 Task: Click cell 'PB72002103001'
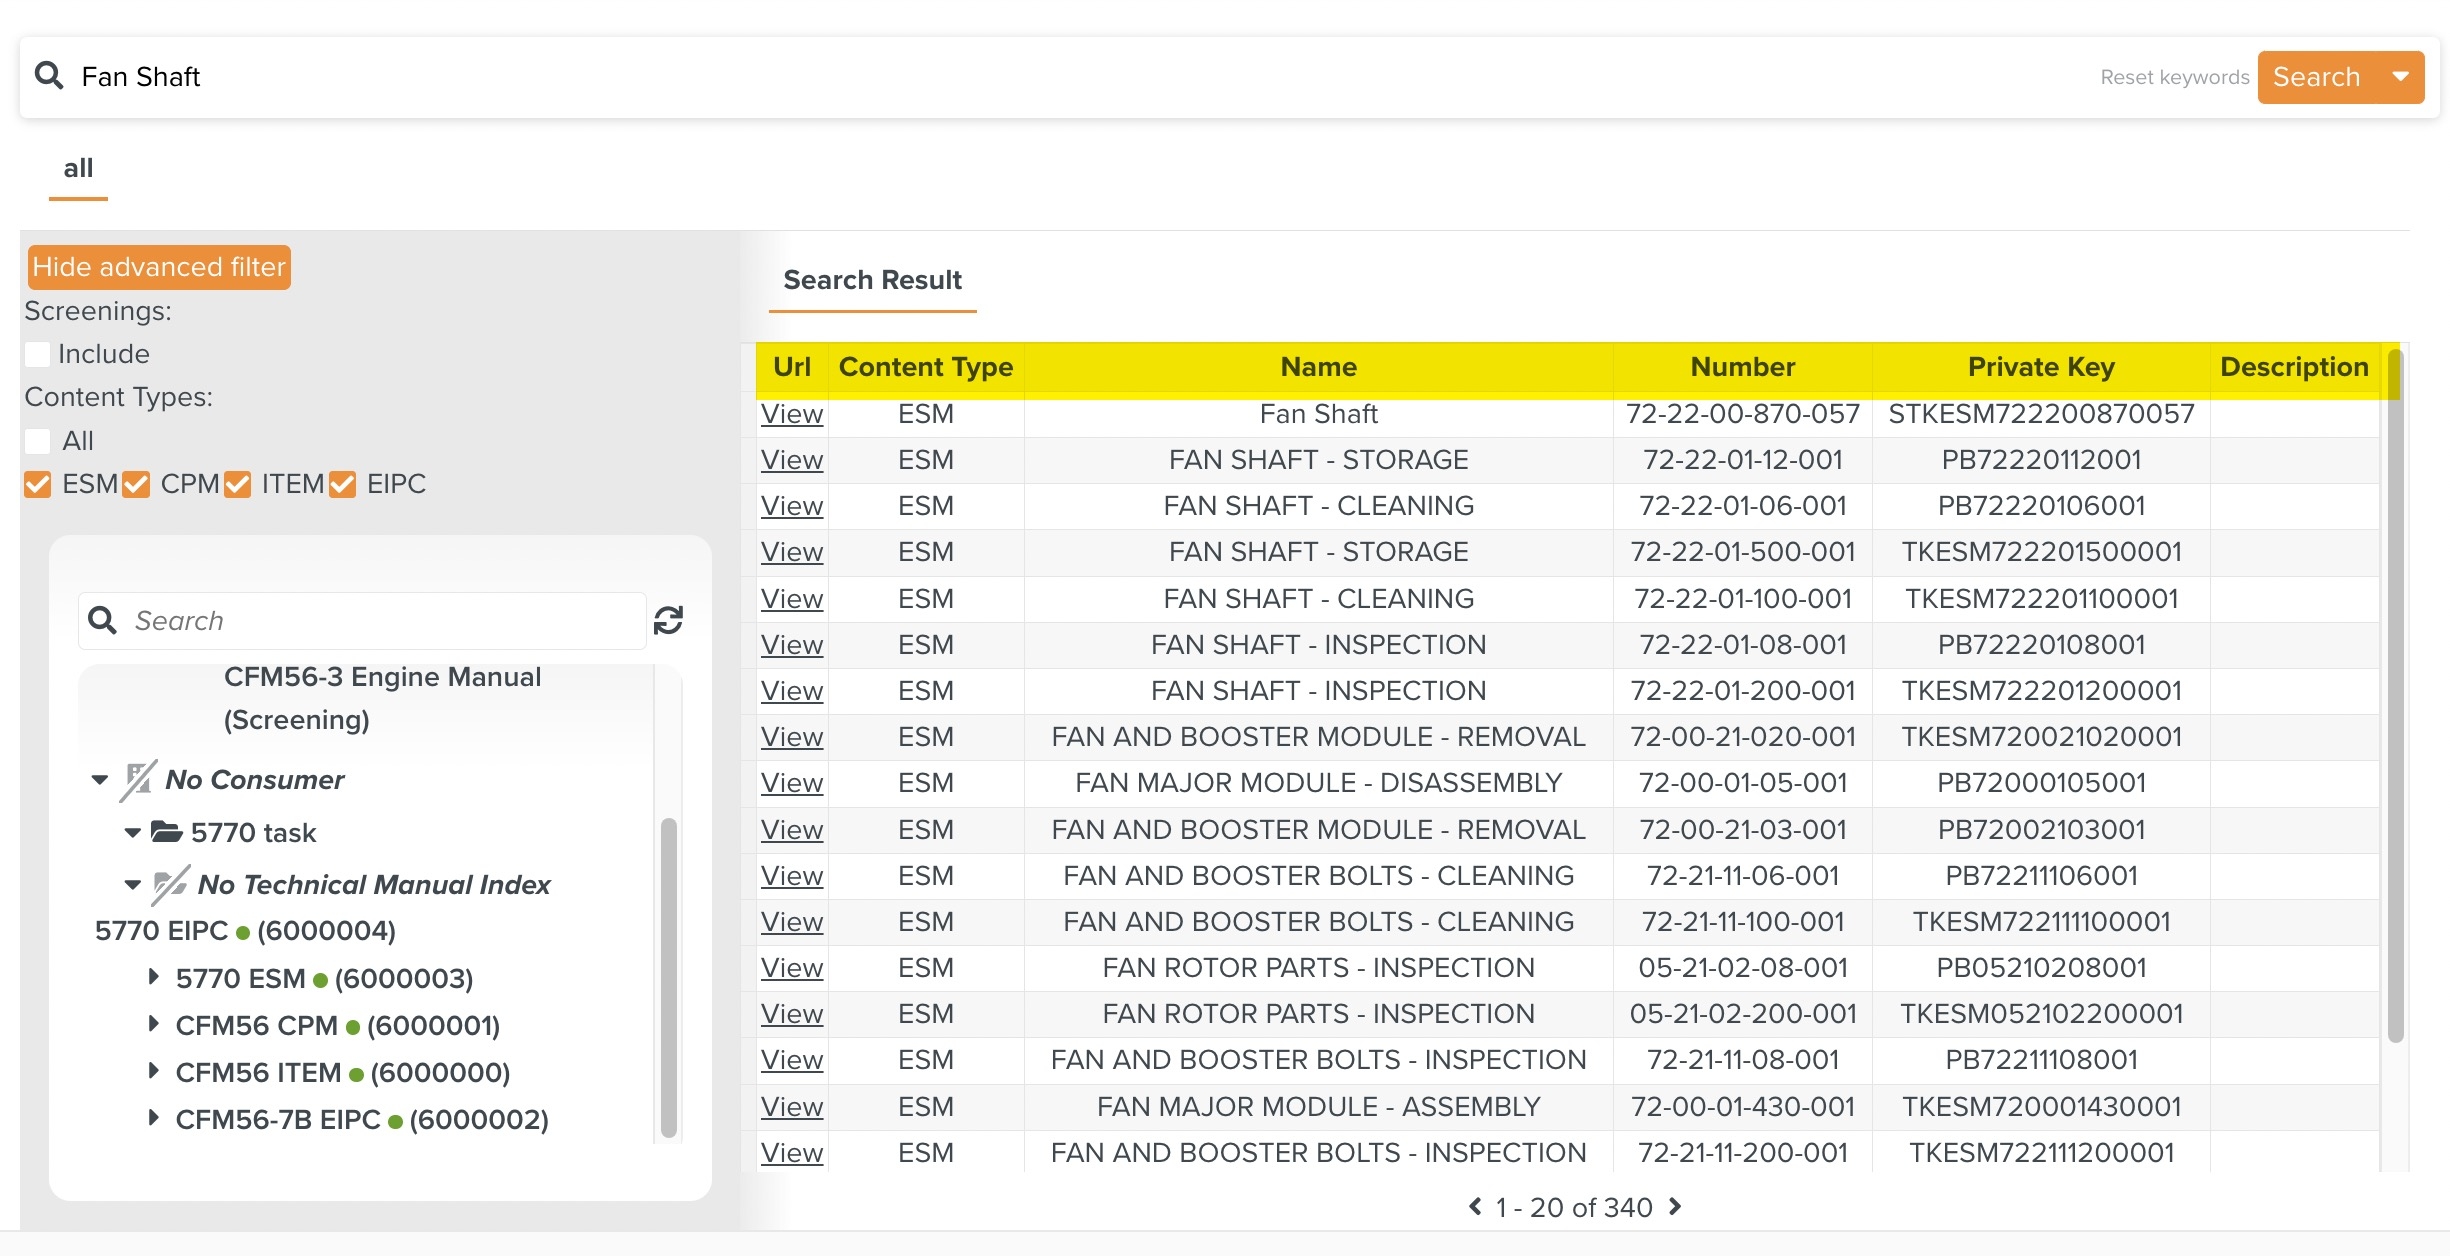[2041, 830]
